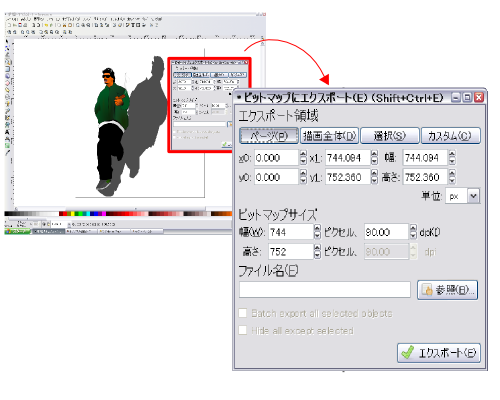Click the y0 value field showing 0.000
Screen dimensions: 500x400
[x=277, y=177]
